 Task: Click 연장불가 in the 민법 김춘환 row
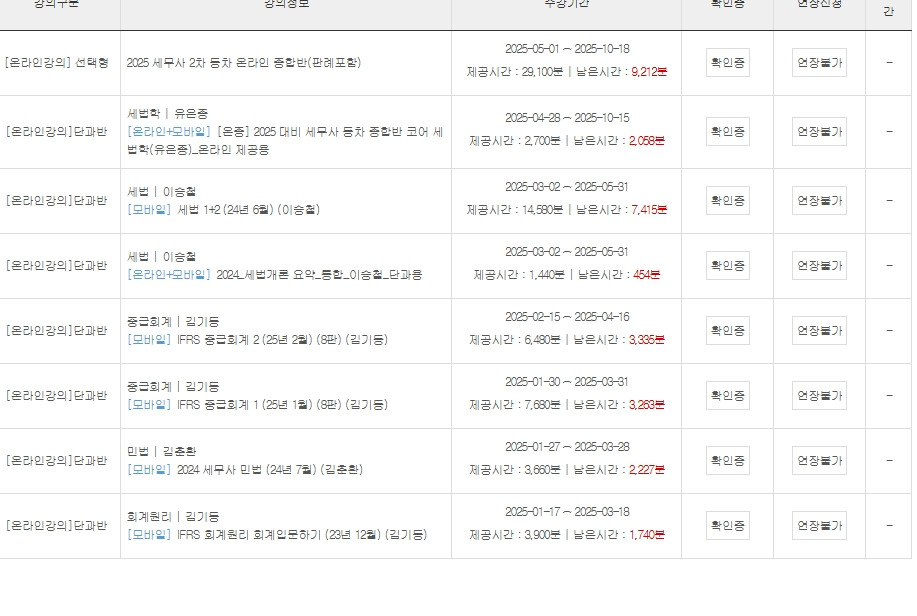819,460
